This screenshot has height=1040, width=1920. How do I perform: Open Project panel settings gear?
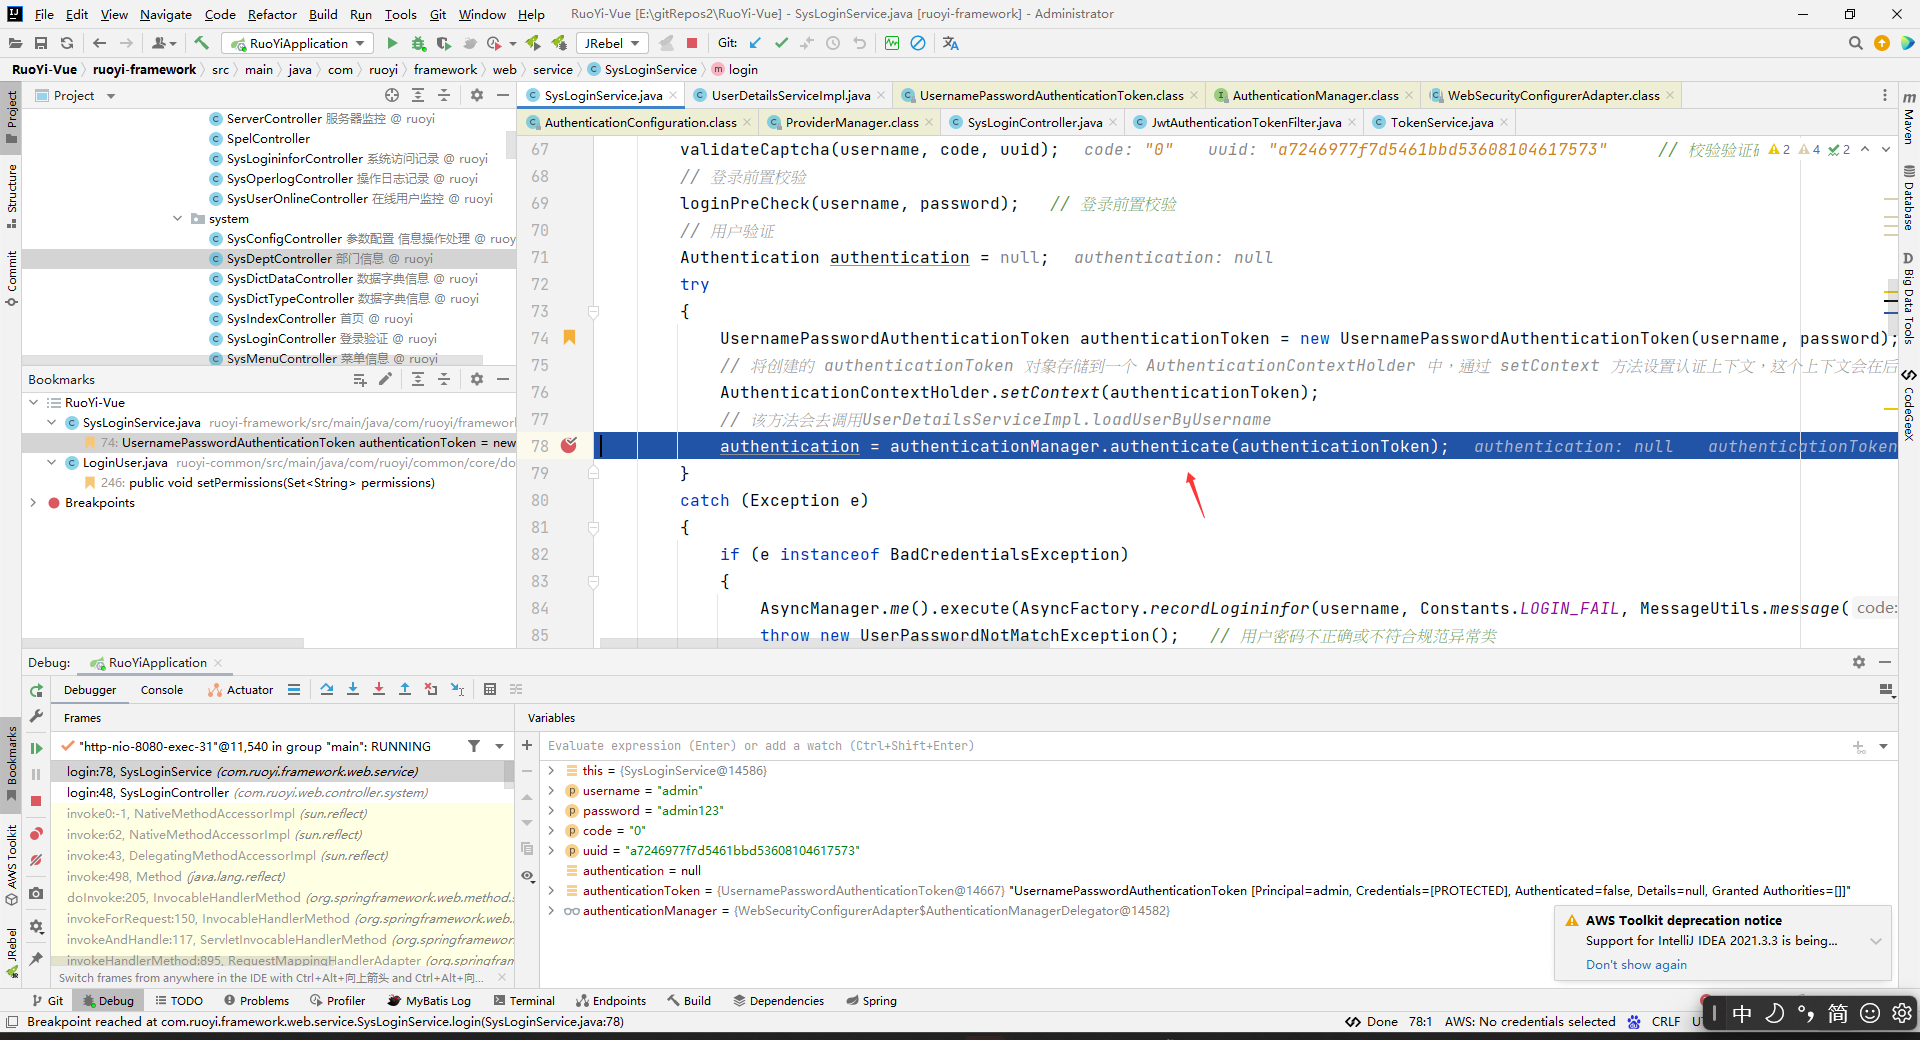point(477,95)
